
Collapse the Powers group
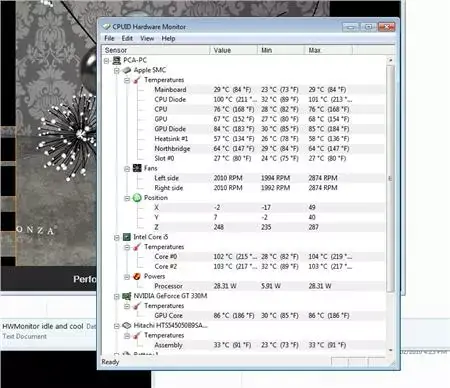[x=127, y=277]
